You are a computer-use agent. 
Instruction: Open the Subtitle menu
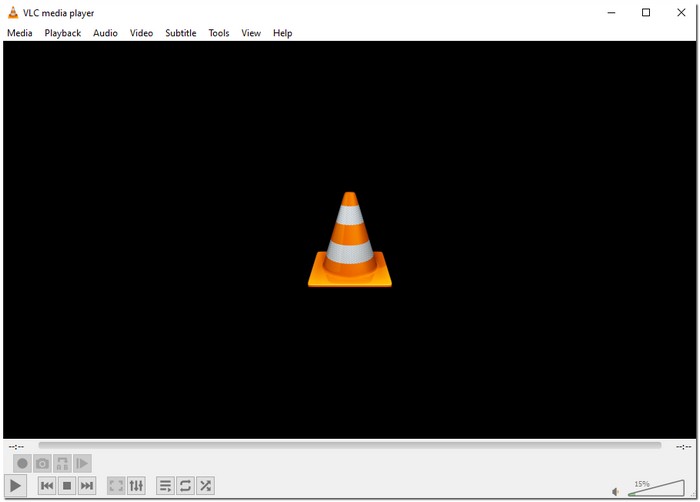[x=181, y=33]
